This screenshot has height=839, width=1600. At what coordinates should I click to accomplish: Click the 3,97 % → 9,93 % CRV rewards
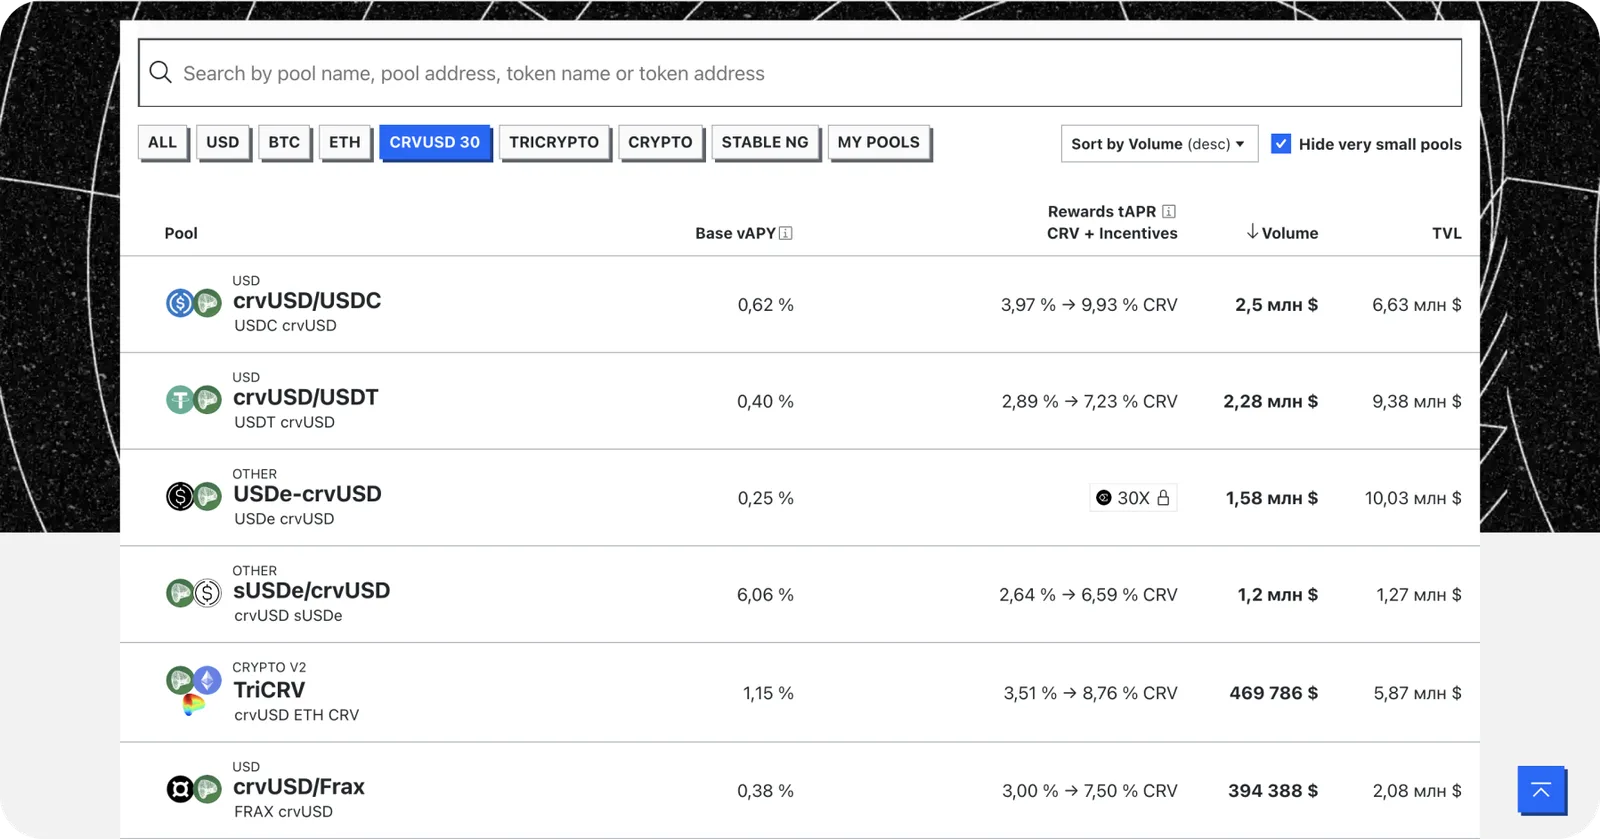(x=1089, y=305)
